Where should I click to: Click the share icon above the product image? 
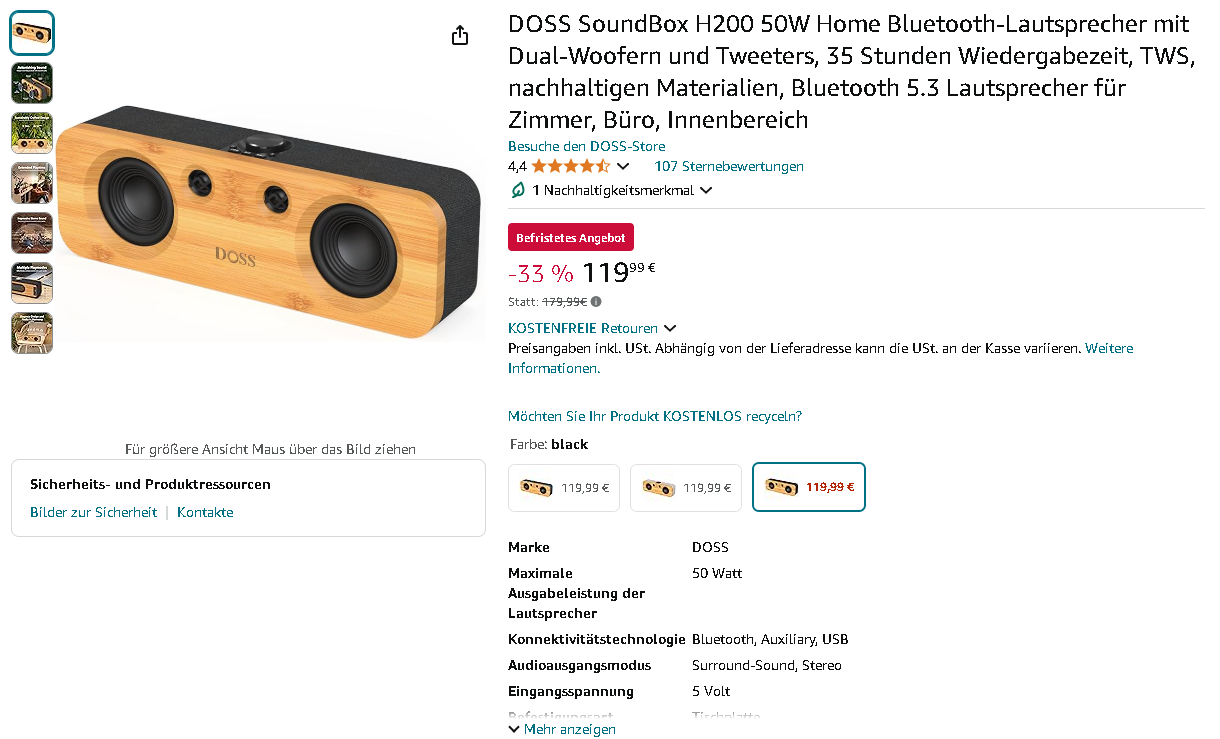point(460,36)
